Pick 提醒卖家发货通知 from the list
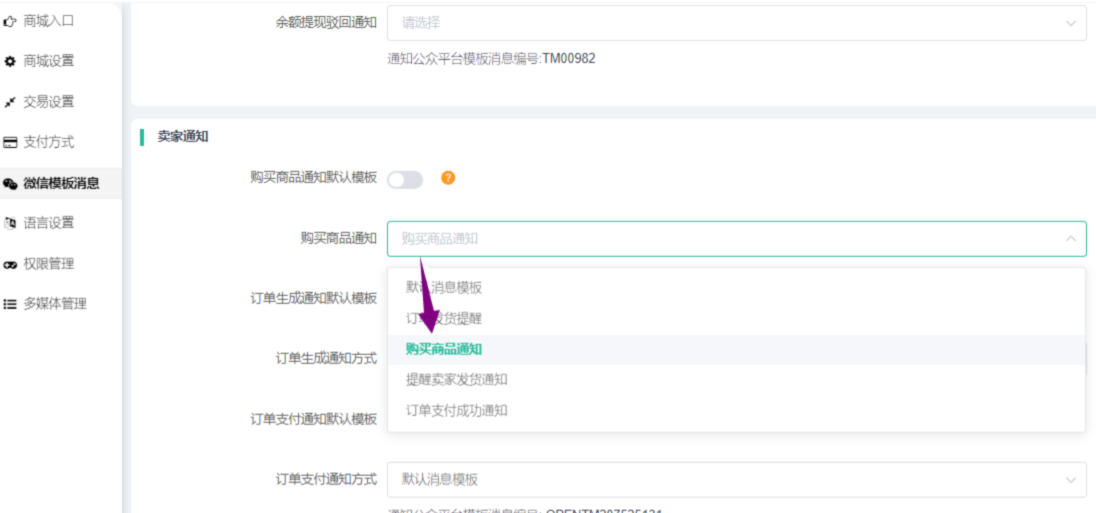Image resolution: width=1096 pixels, height=513 pixels. 456,380
